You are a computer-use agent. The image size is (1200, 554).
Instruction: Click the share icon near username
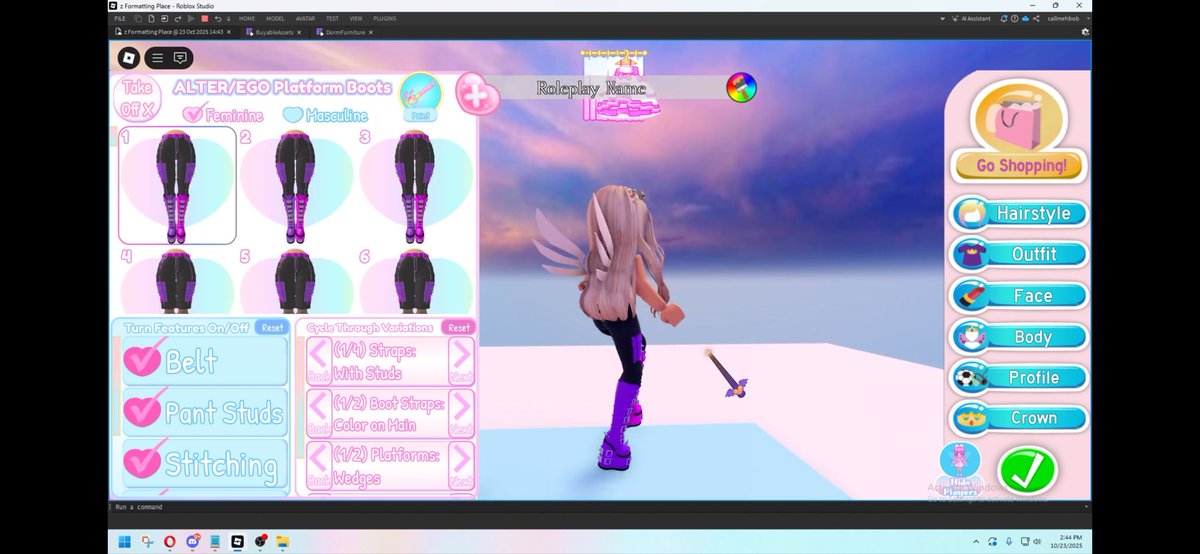pos(1036,18)
